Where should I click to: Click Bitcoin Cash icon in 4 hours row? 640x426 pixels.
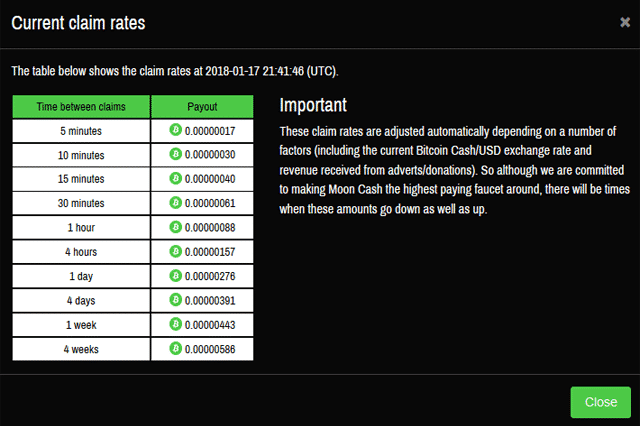click(x=176, y=251)
